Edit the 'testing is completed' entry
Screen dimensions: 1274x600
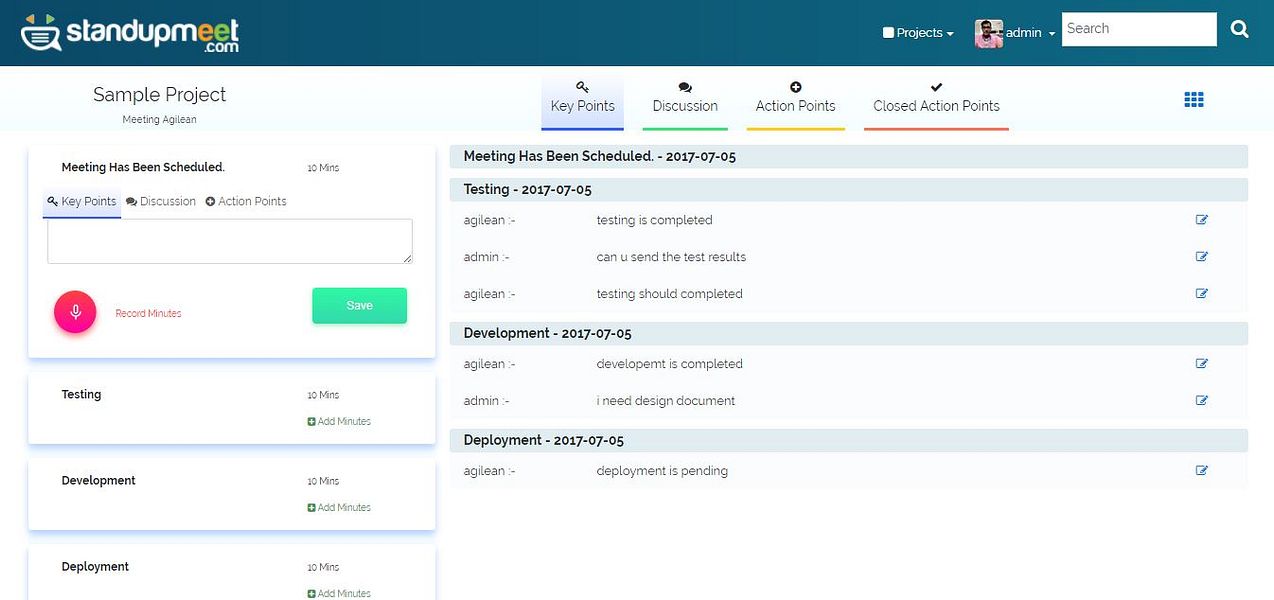[x=1202, y=220]
